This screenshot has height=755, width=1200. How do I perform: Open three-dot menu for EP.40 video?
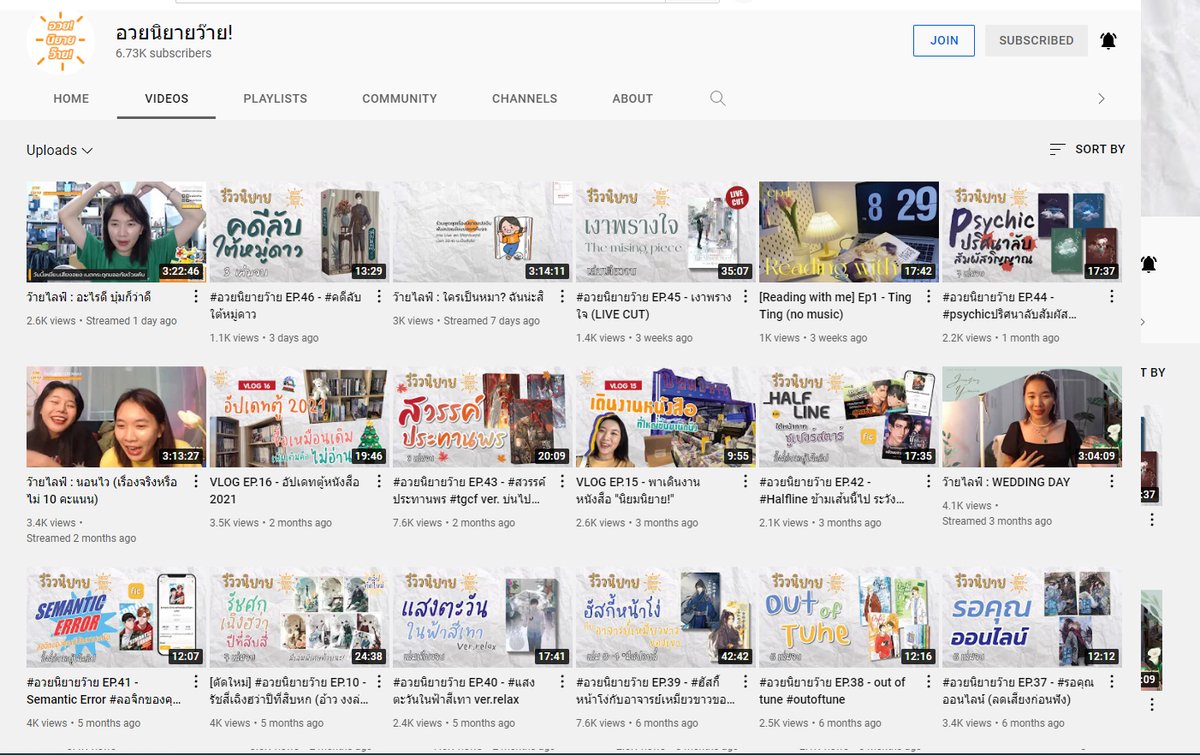coord(563,682)
